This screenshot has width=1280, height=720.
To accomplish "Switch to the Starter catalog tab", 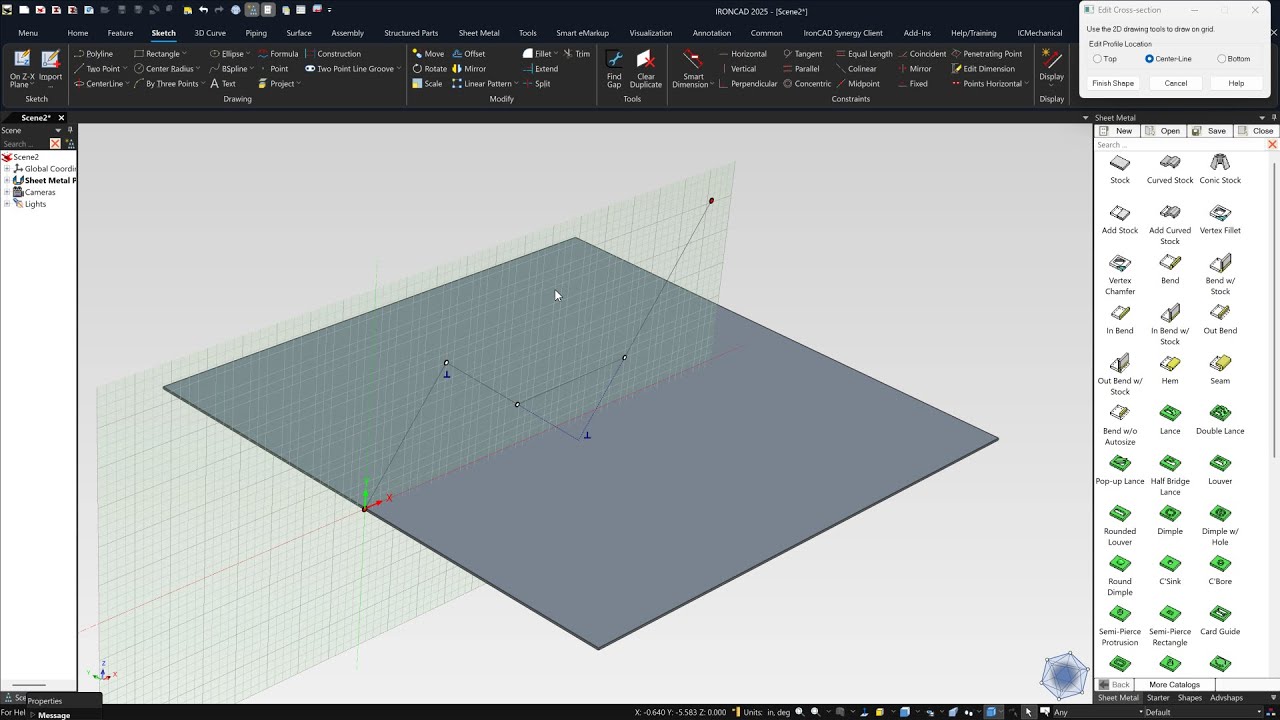I will click(x=1158, y=698).
